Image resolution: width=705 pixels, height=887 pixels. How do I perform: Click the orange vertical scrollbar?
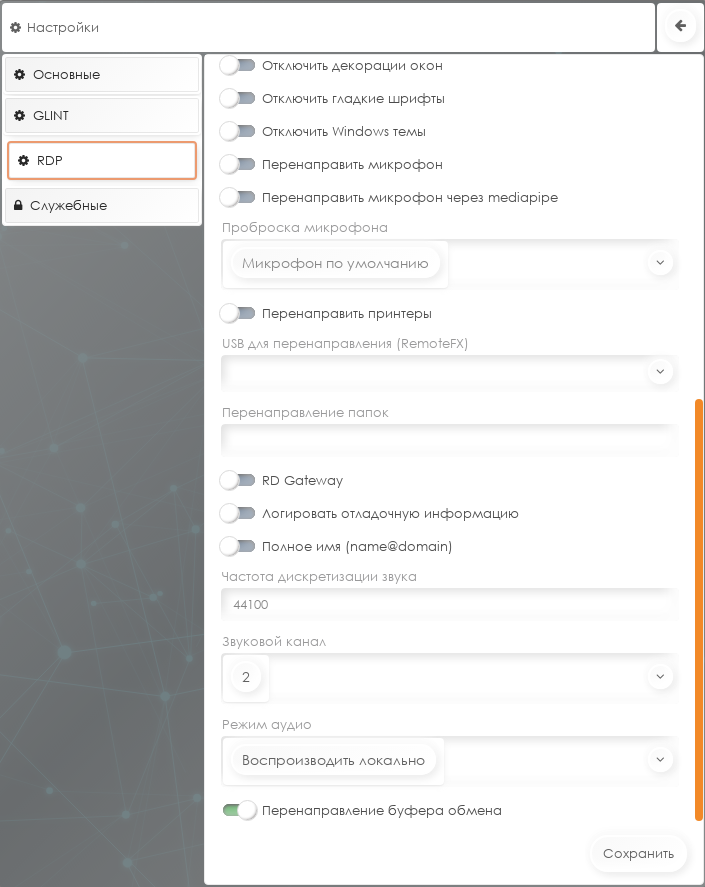click(699, 610)
